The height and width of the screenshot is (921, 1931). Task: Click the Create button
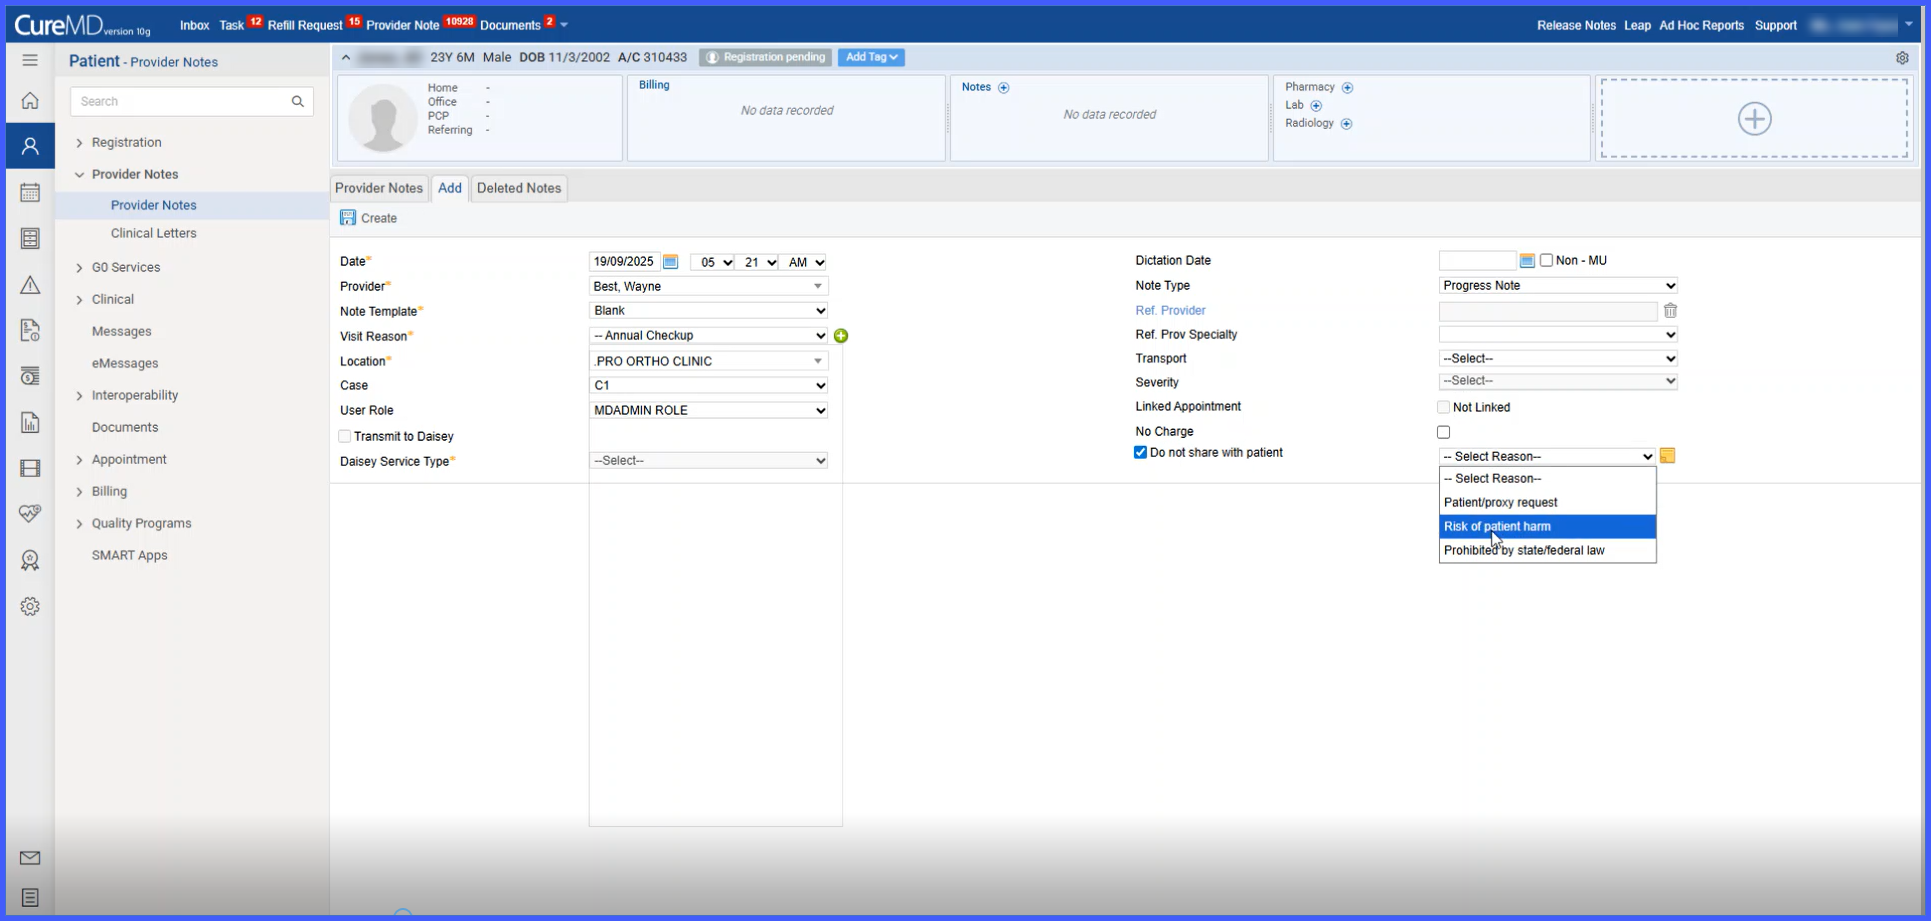point(369,218)
